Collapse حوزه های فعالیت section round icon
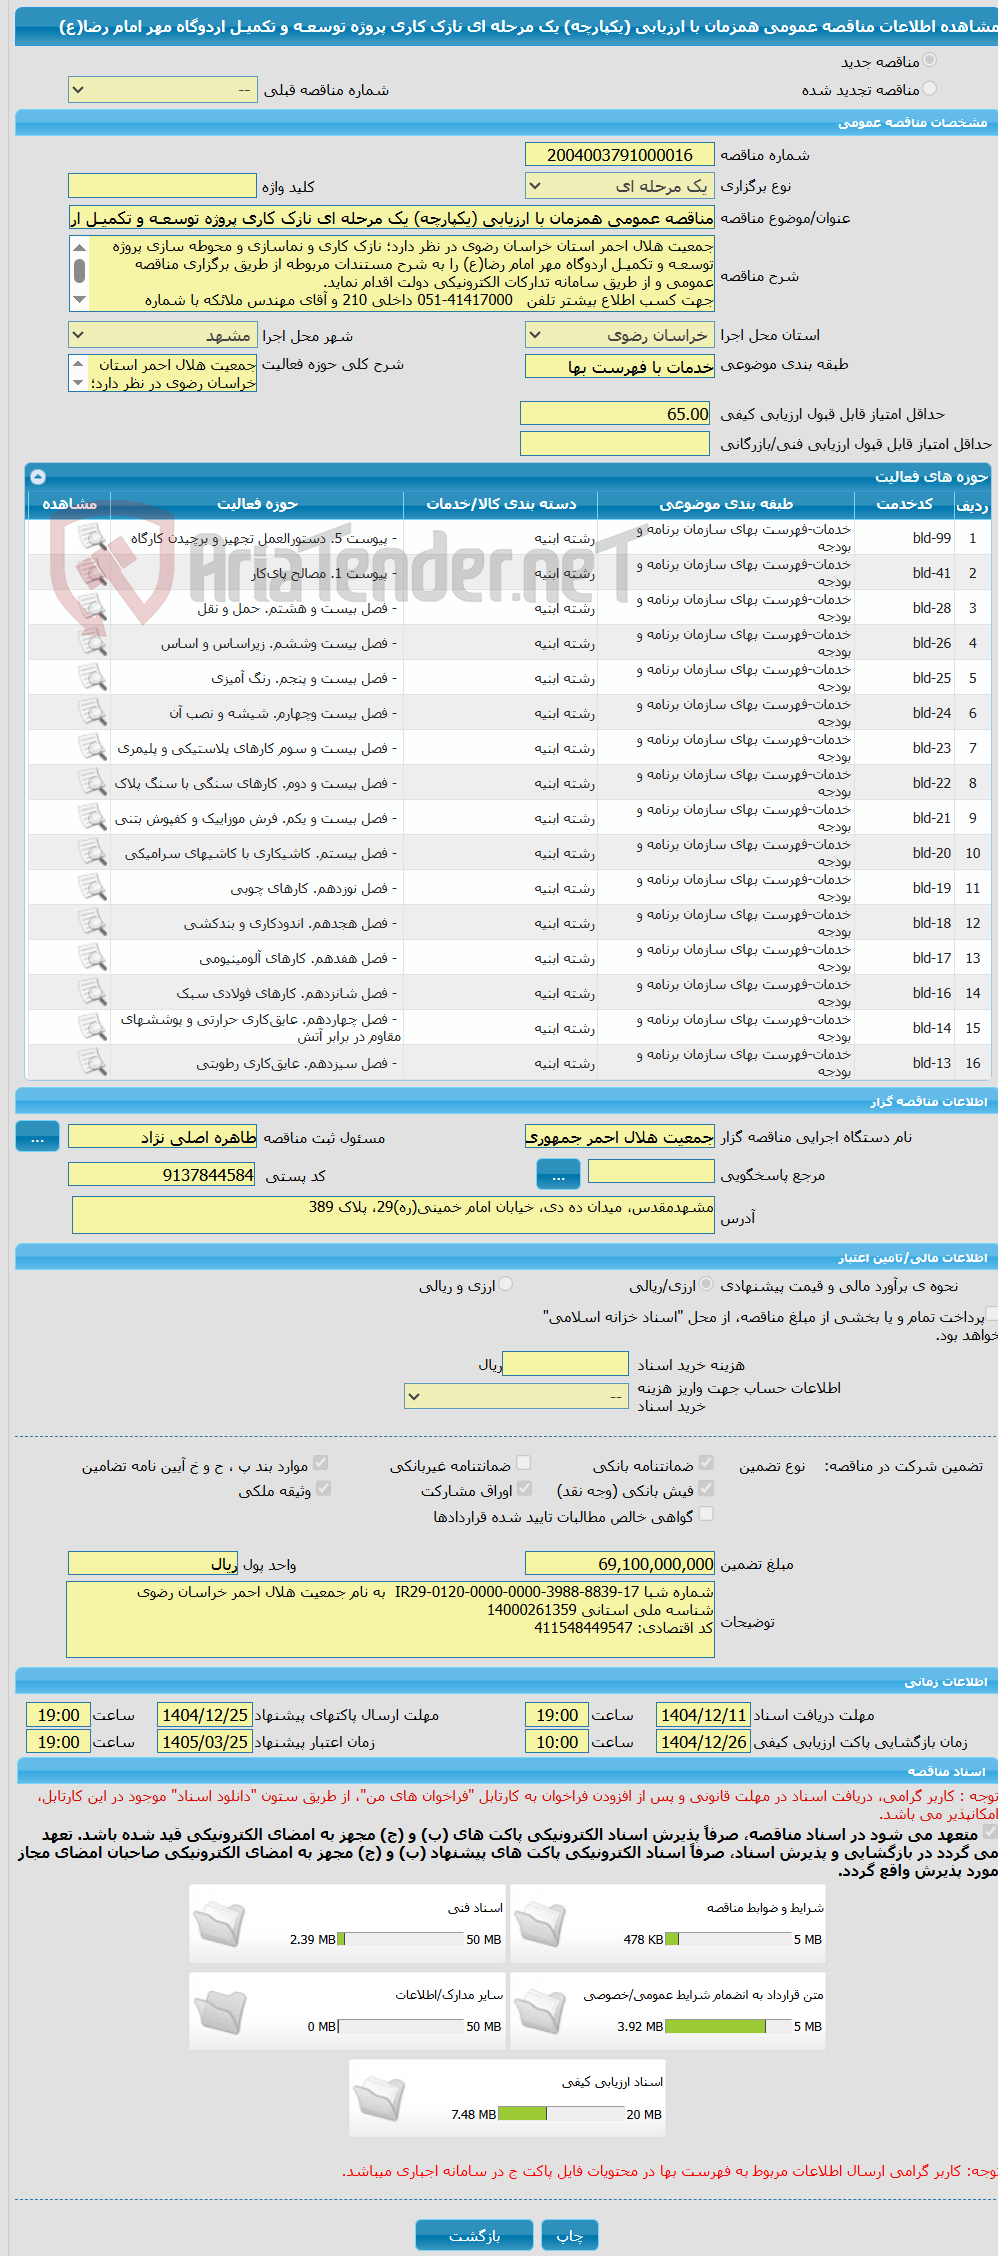This screenshot has width=998, height=2256. coord(38,477)
